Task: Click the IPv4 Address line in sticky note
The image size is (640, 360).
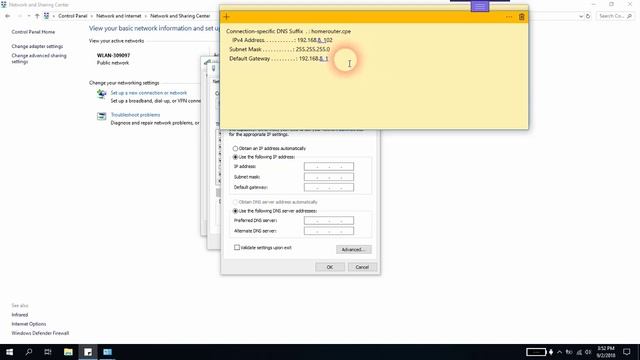Action: [282, 40]
